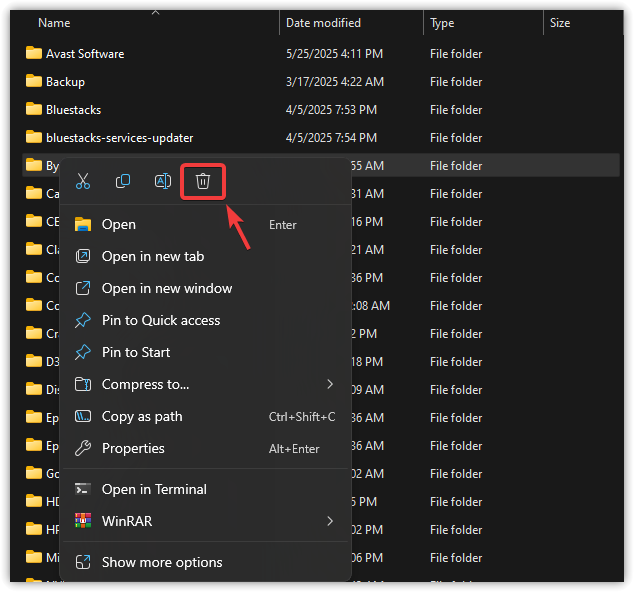Viewport: 634px width, 592px height.
Task: Select the Avast Software folder
Action: coord(85,54)
